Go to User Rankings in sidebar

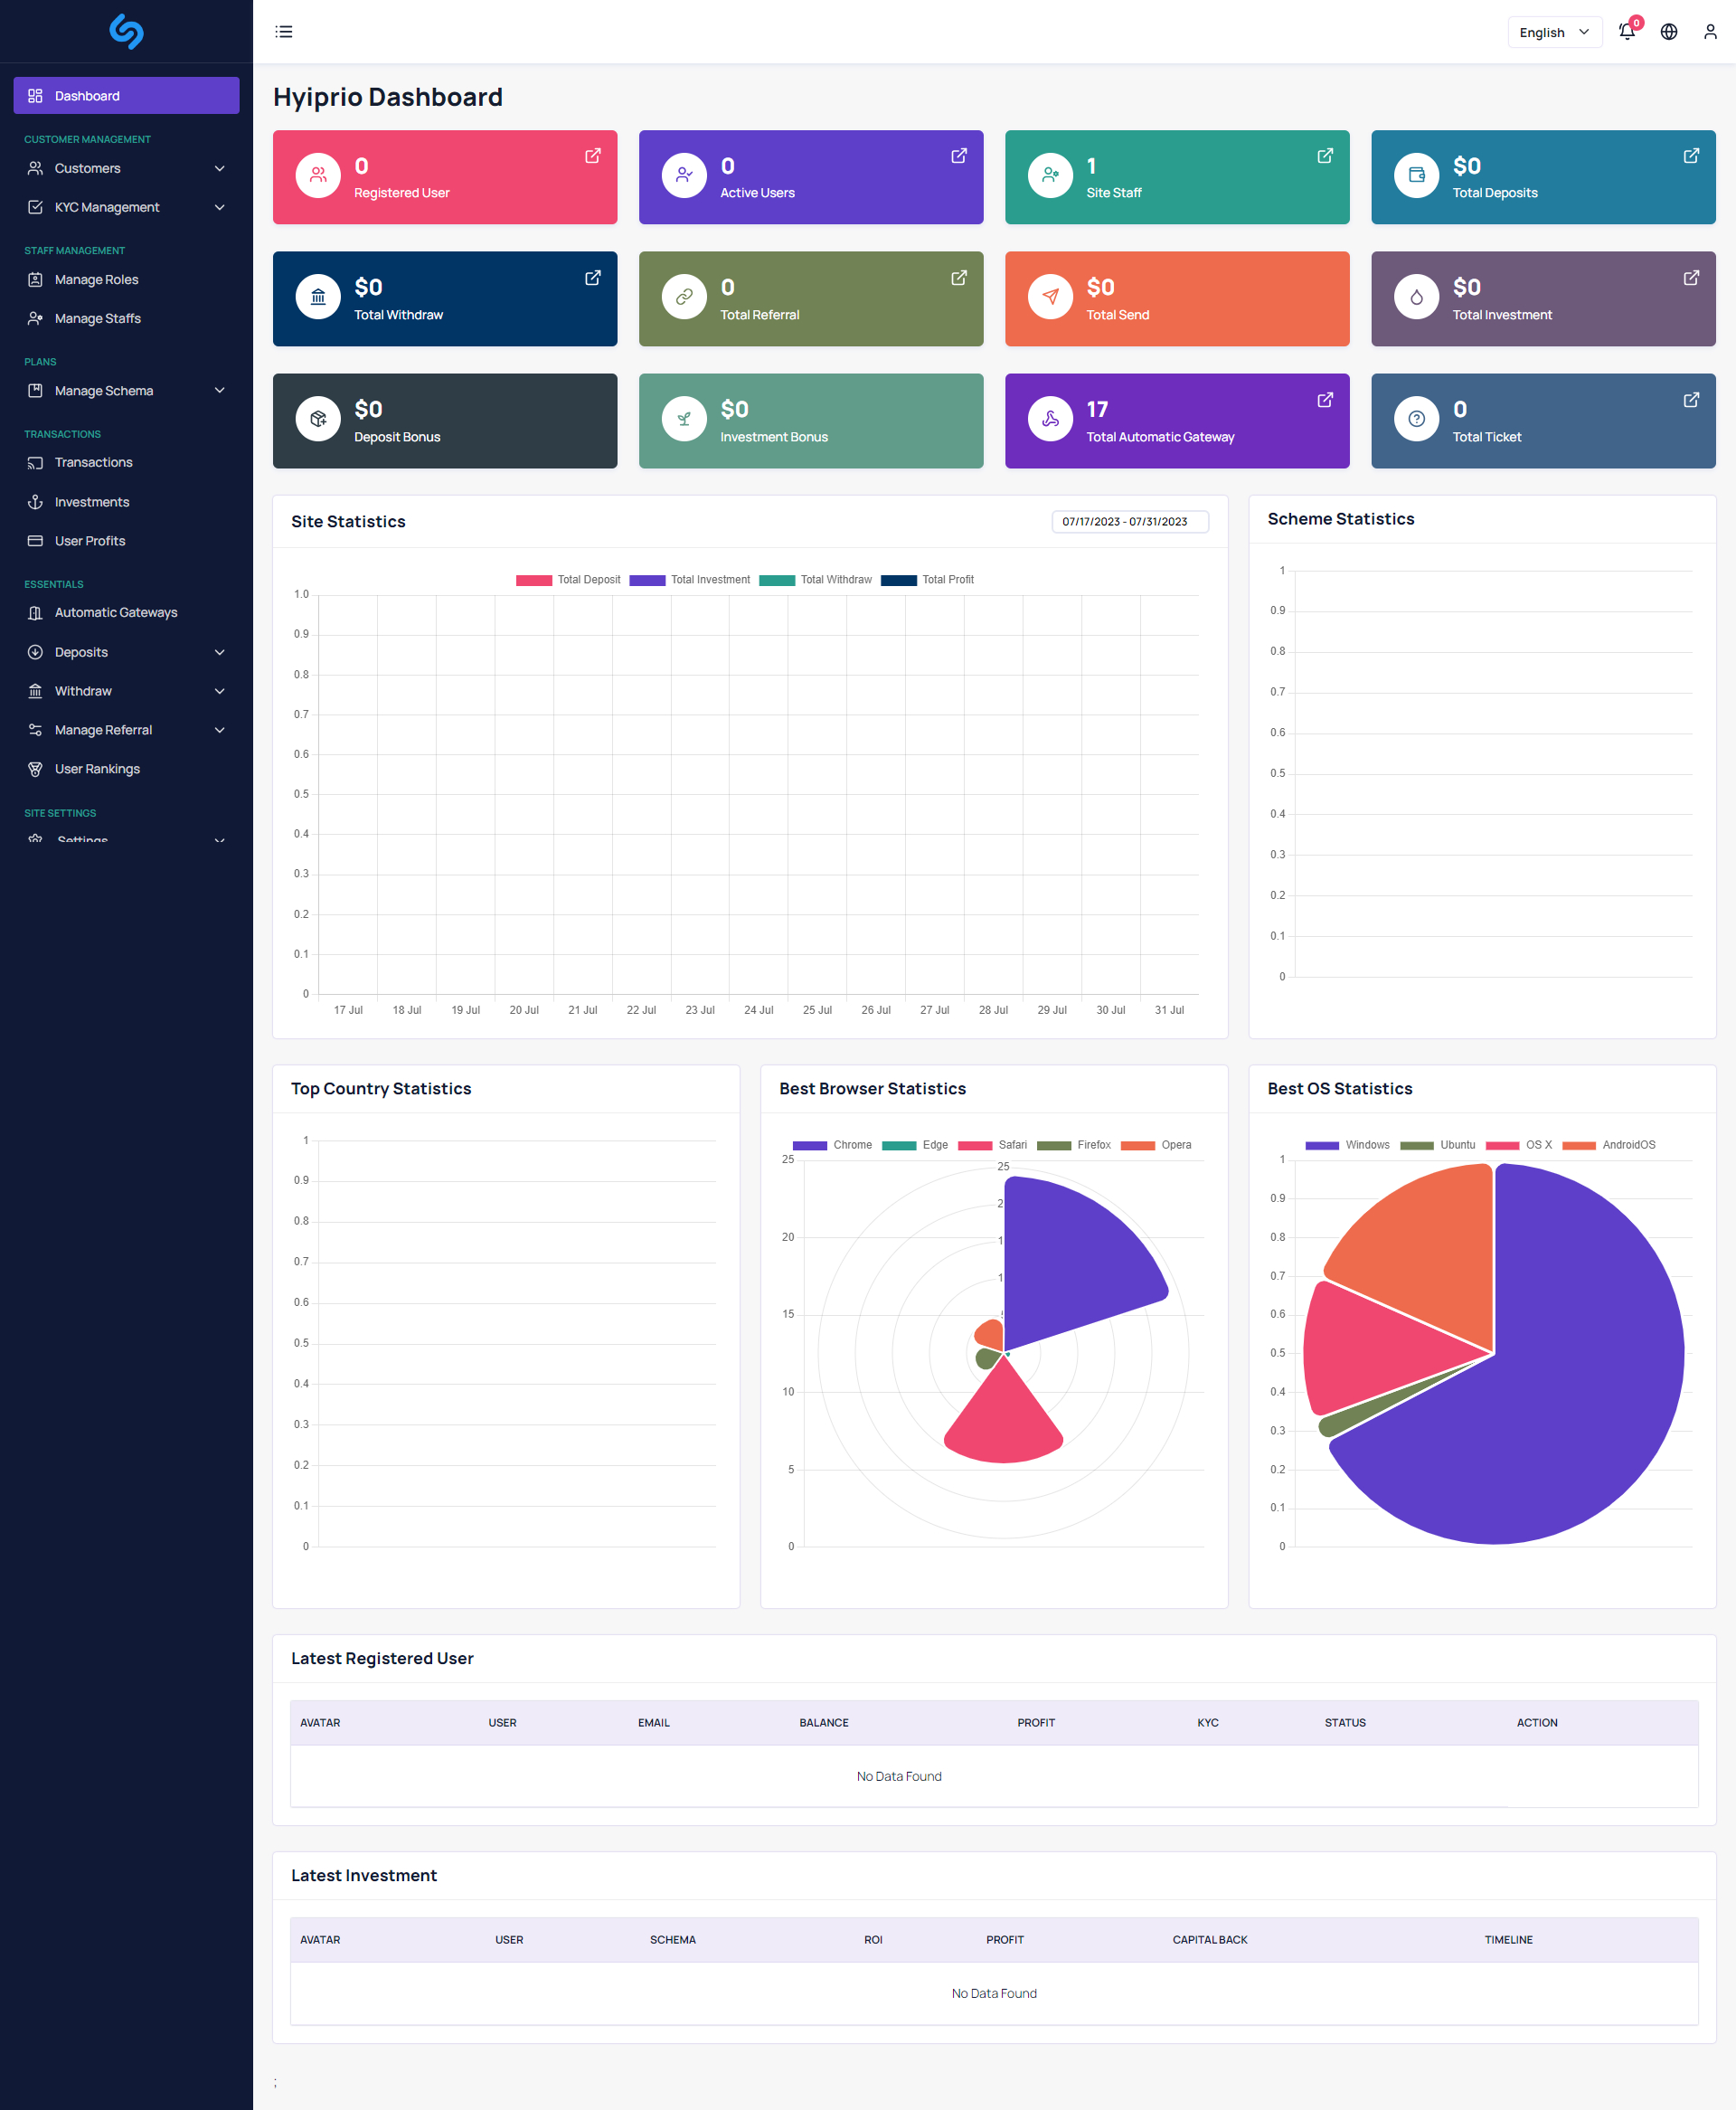tap(97, 769)
